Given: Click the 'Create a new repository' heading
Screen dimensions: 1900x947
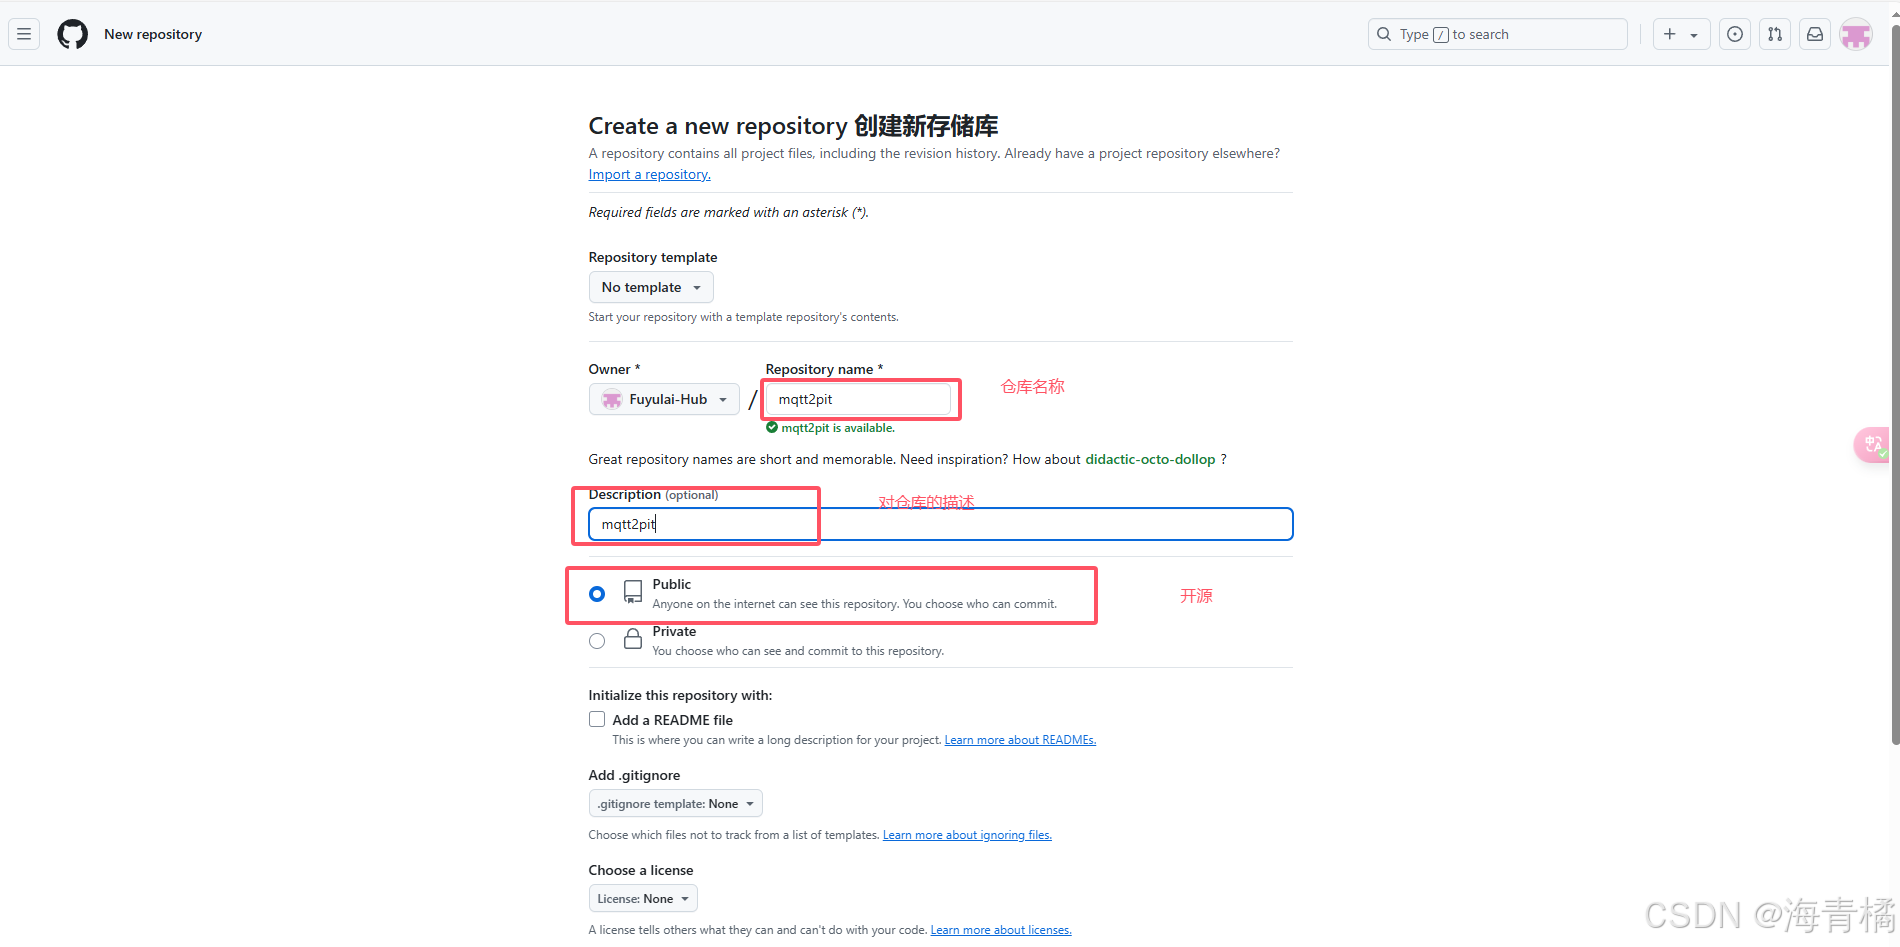Looking at the screenshot, I should [x=793, y=126].
